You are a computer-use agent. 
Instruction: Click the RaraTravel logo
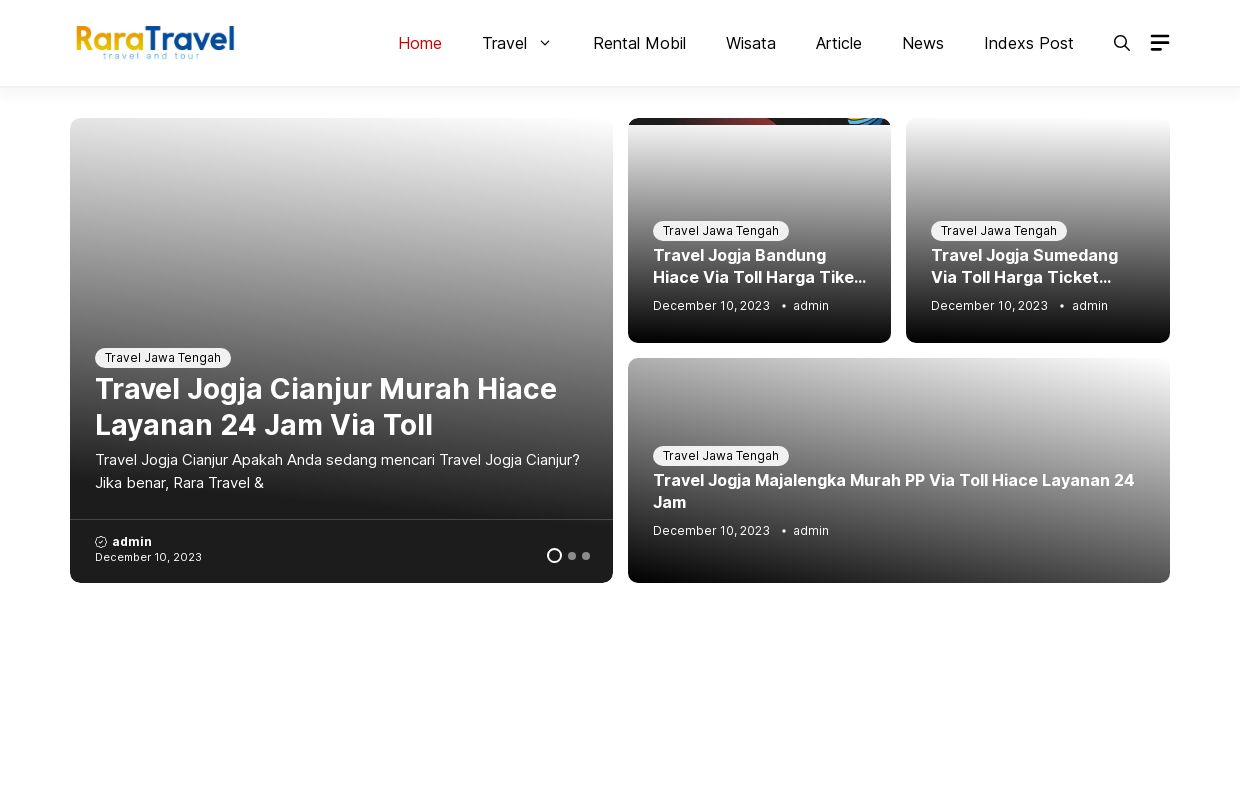(x=155, y=43)
